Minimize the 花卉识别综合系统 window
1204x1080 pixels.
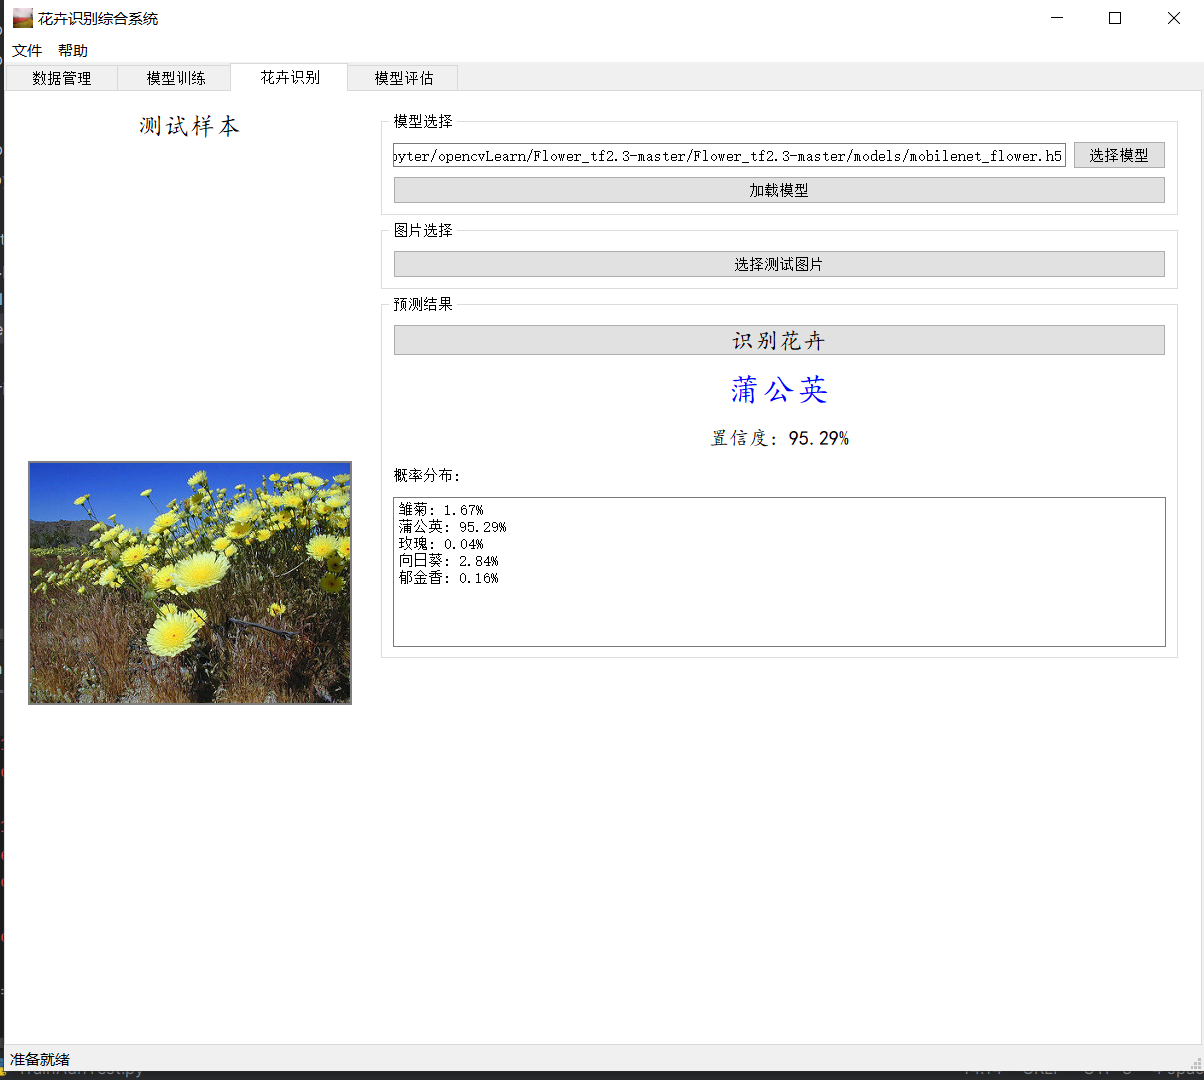tap(1057, 18)
